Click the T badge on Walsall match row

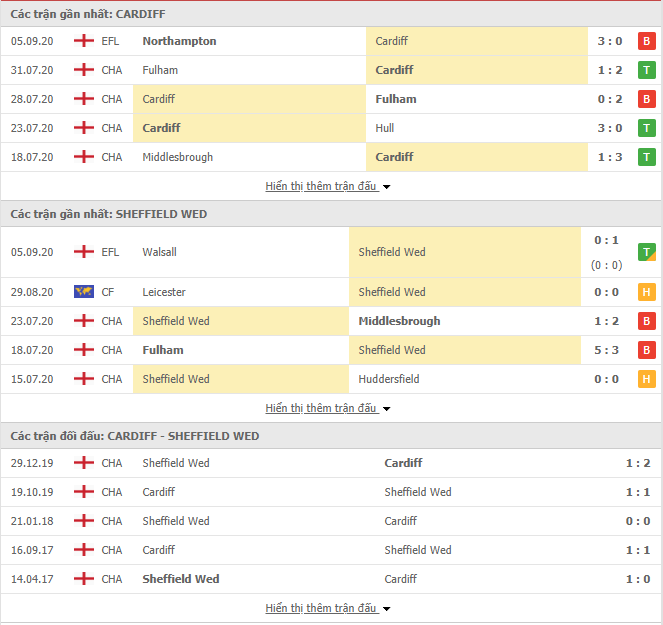tap(647, 252)
